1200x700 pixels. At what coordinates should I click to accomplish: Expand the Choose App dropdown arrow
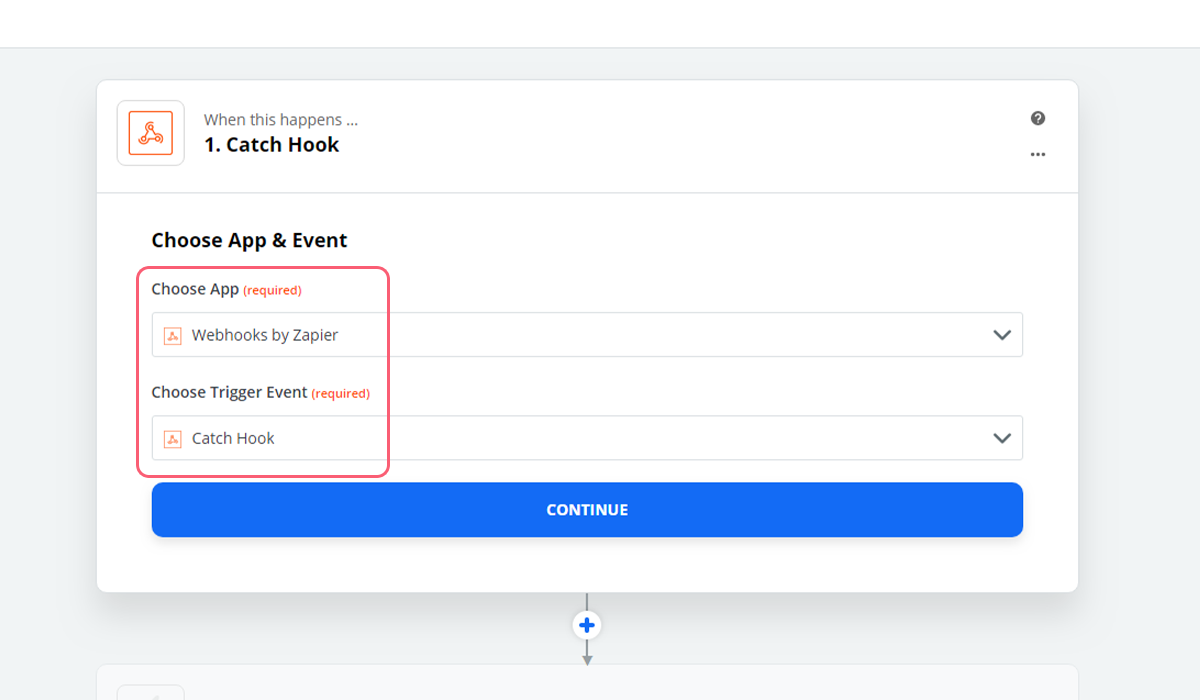click(x=1002, y=335)
